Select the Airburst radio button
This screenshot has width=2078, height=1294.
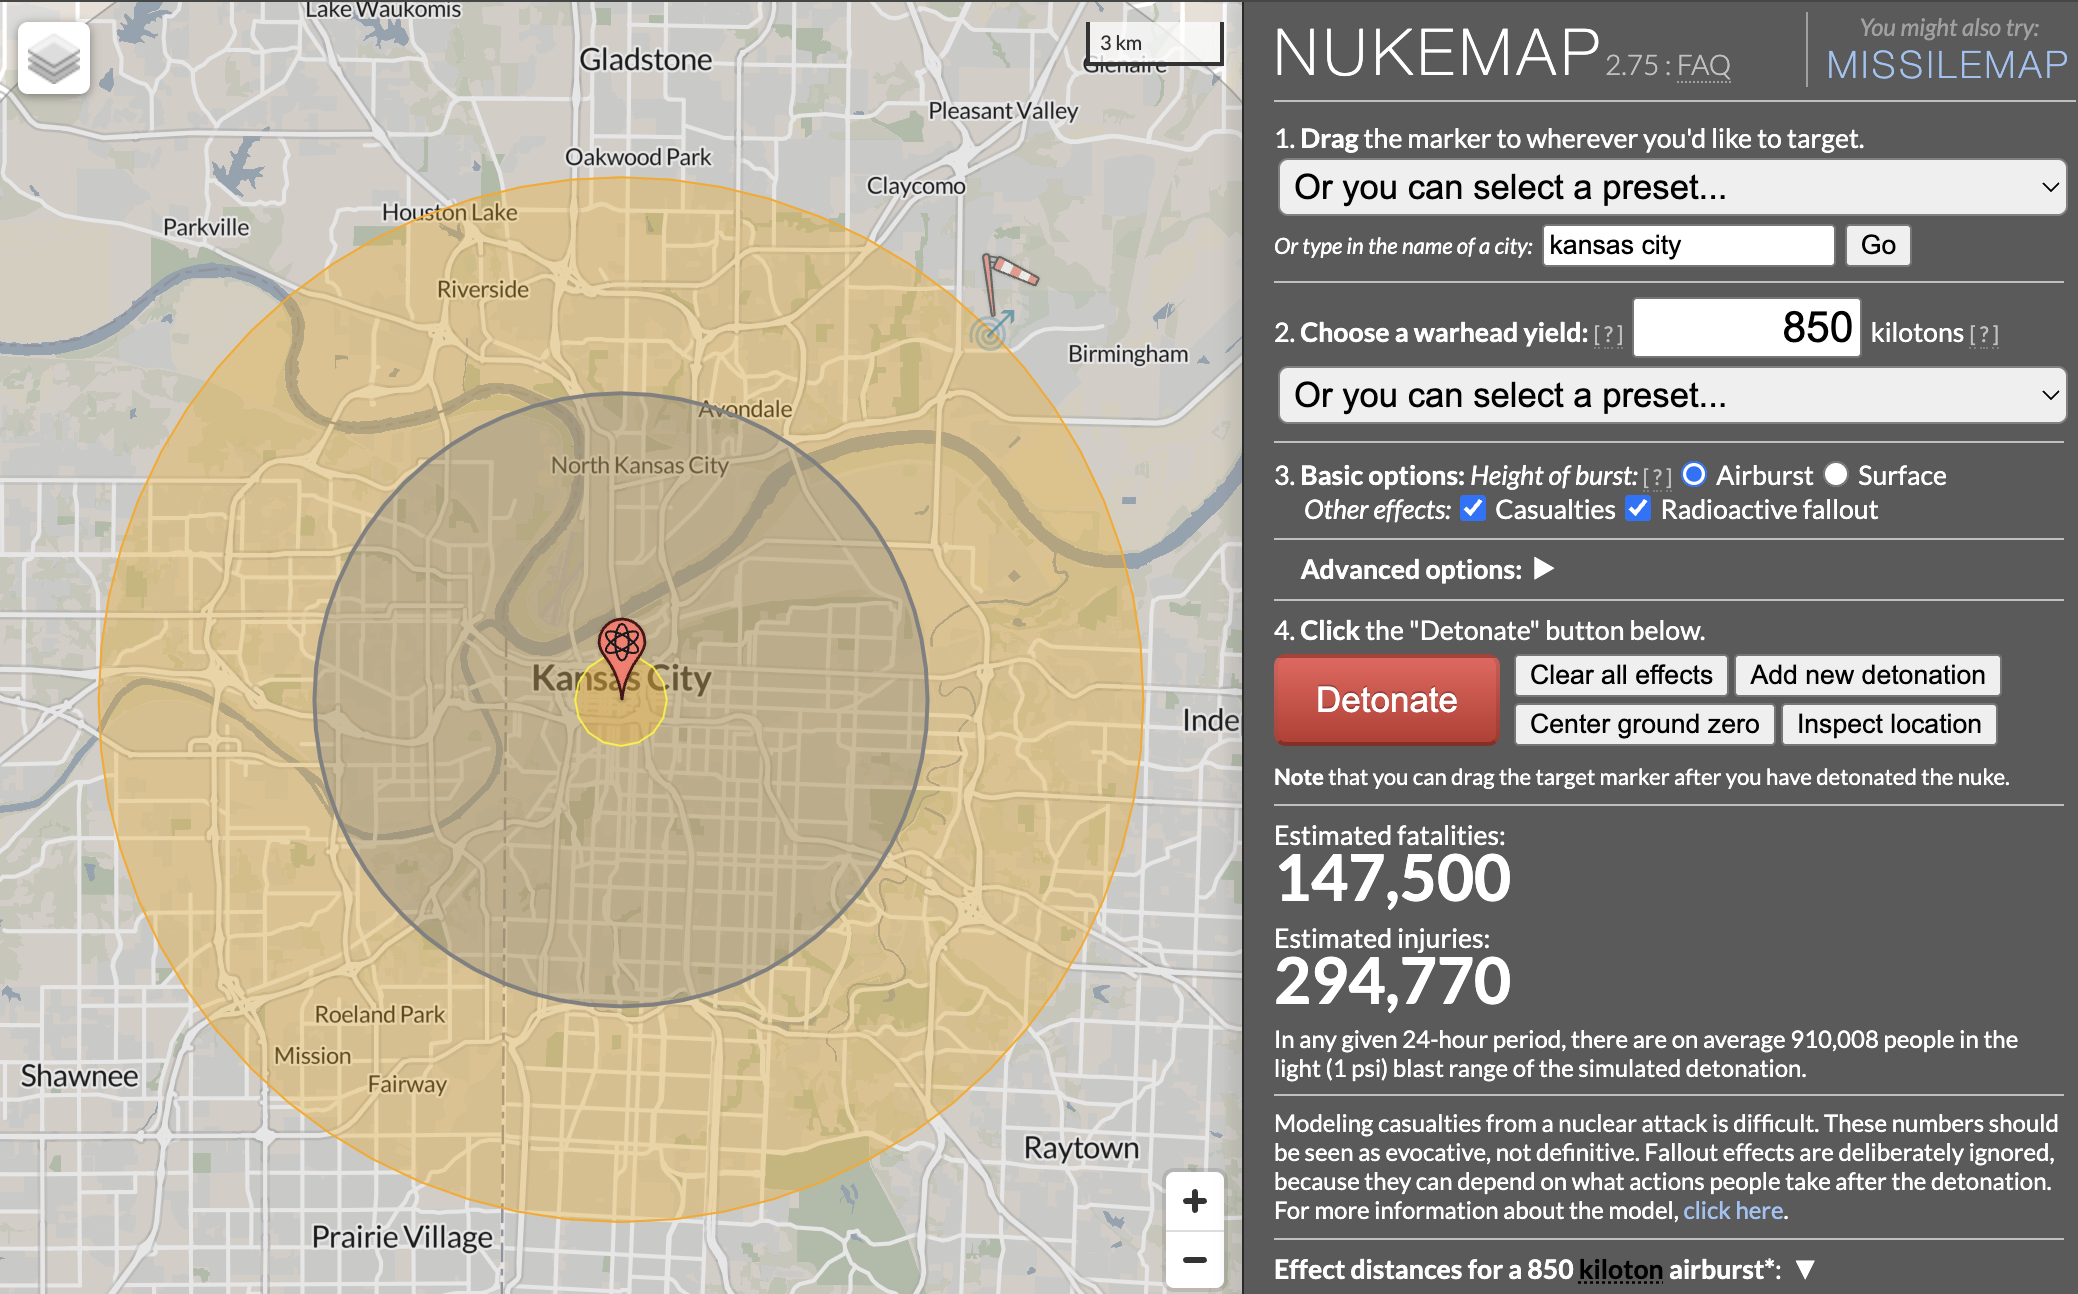(1694, 474)
